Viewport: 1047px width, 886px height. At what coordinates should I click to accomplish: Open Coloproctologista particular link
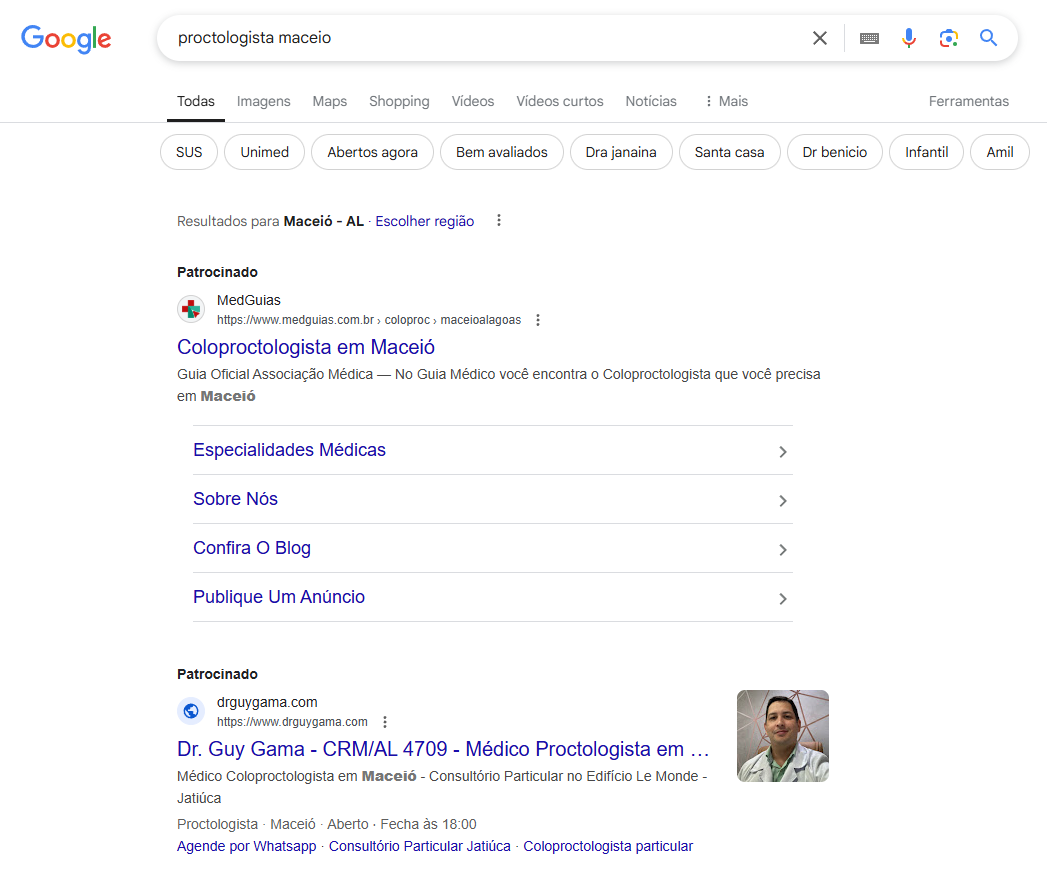click(x=608, y=846)
